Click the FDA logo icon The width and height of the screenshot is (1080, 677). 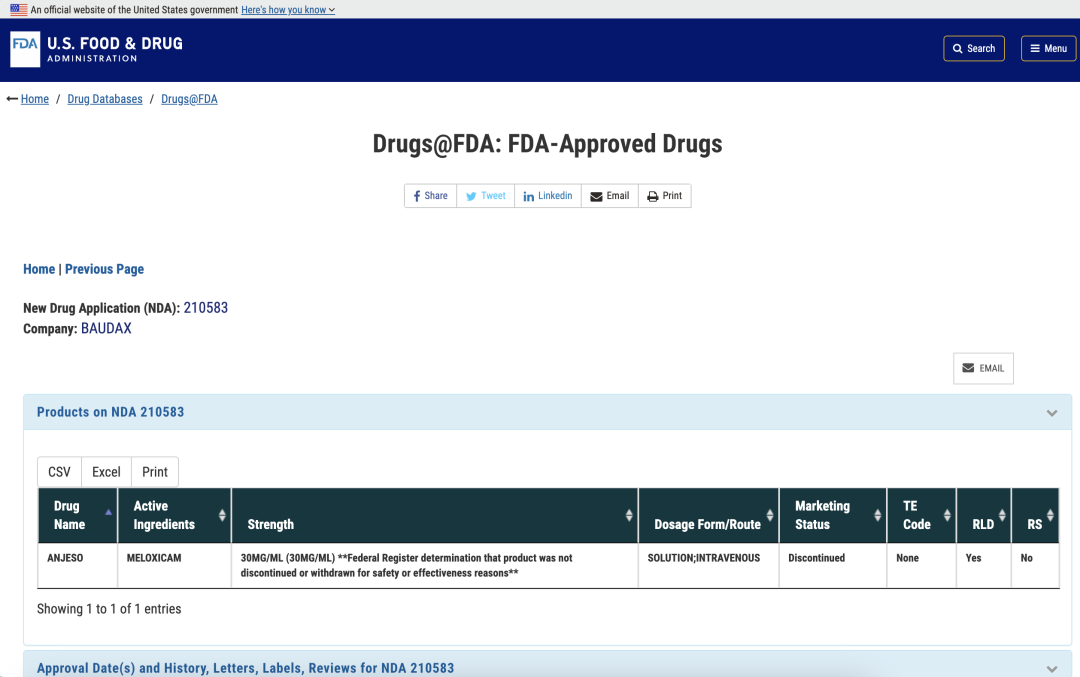[25, 49]
